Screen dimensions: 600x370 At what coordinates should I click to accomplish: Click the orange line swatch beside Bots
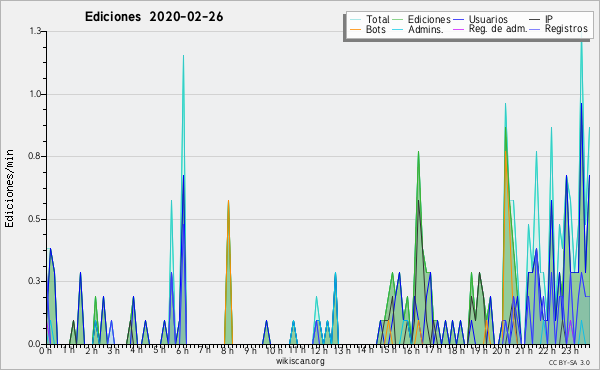coord(355,29)
